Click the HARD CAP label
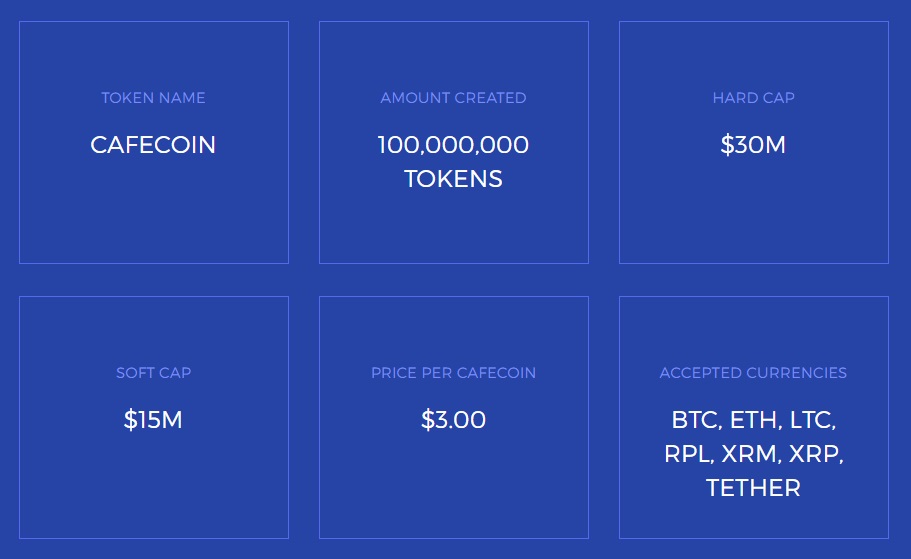911x559 pixels. (754, 98)
